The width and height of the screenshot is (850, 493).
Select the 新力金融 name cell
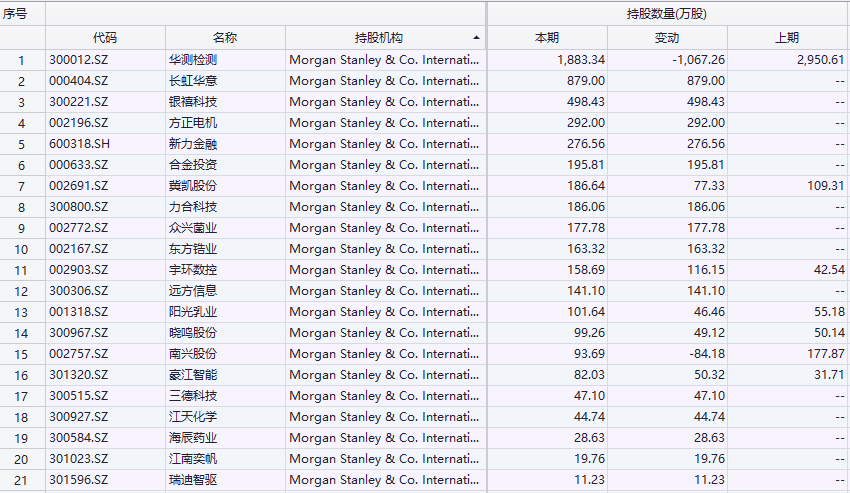193,144
